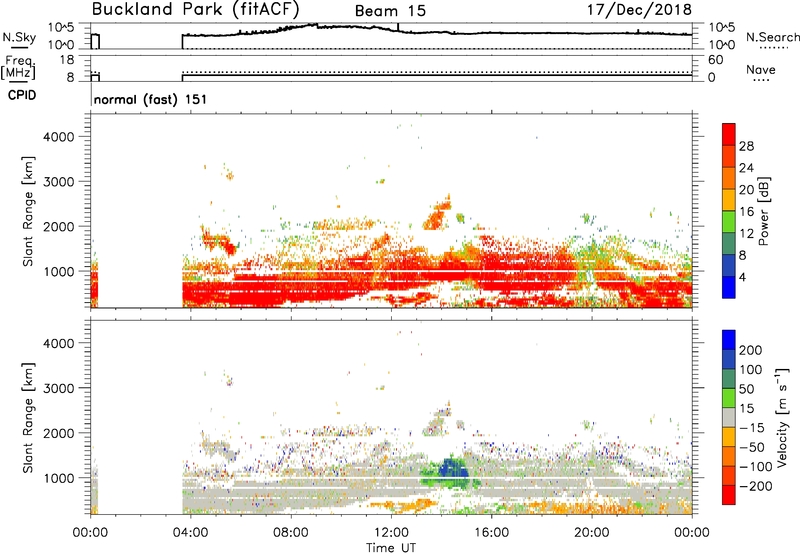Screen dimensions: 800x554
Task: Click the 'Time UT' axis label
Action: 391,548
